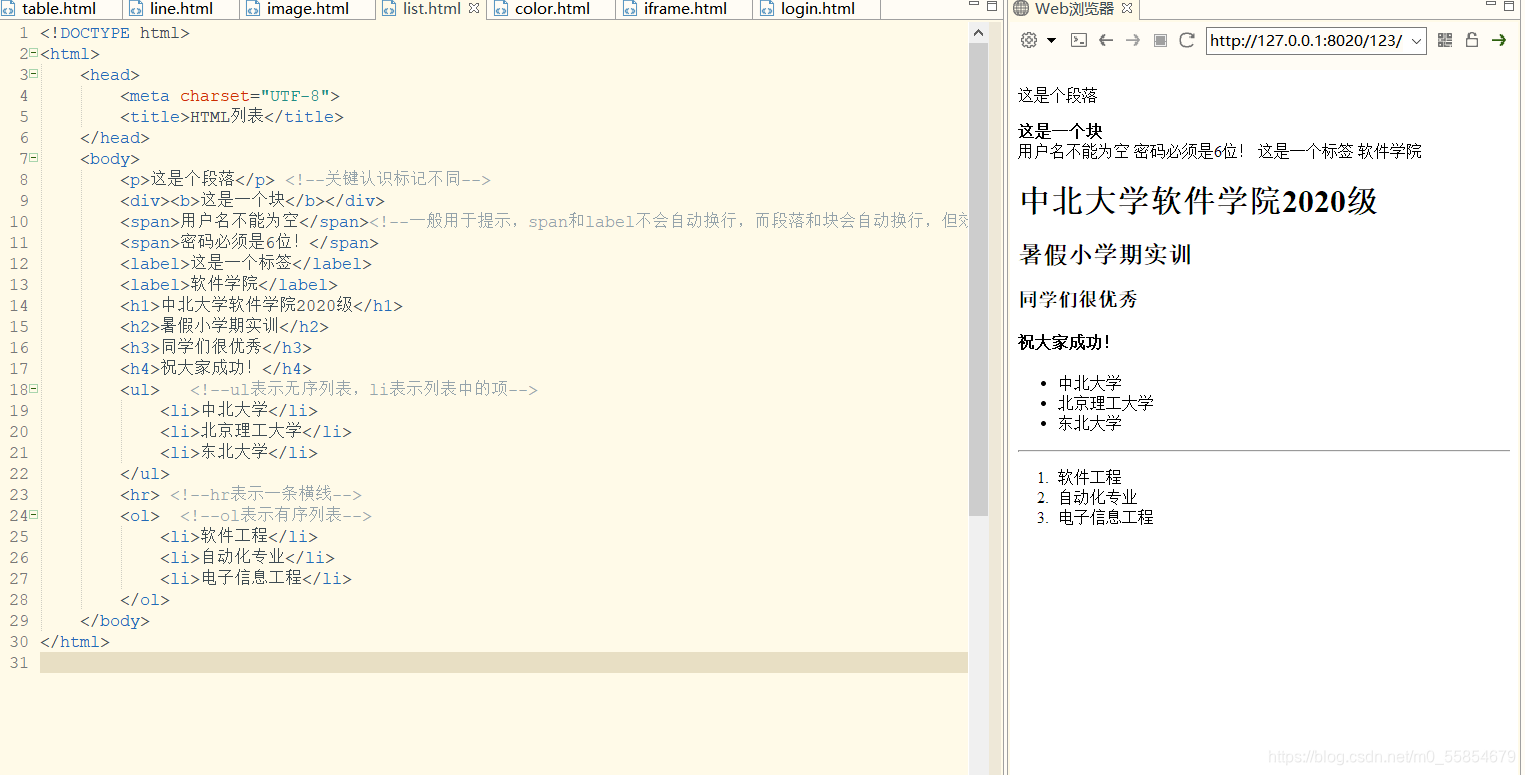Click the 东北大学 bullet item in the preview
The height and width of the screenshot is (775, 1525).
tap(1090, 423)
